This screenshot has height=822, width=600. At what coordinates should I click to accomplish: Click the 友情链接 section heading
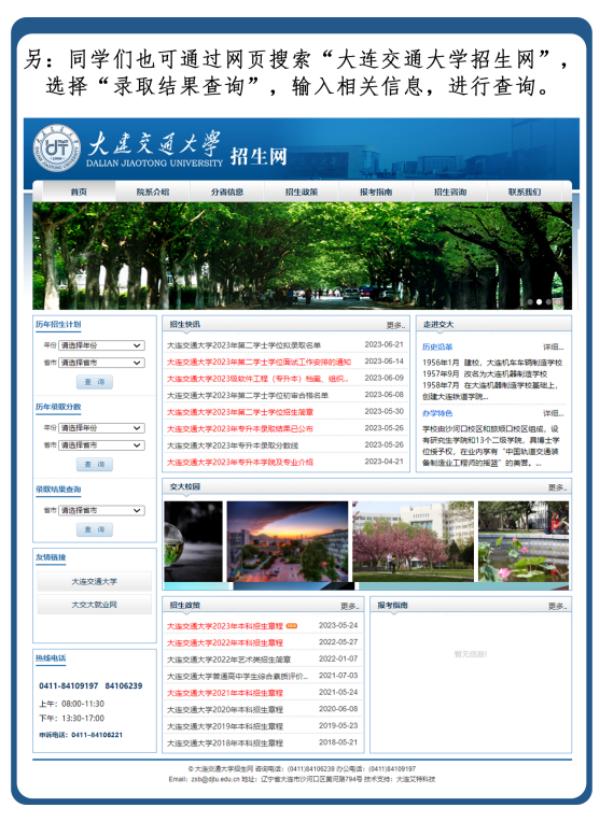click(x=51, y=557)
